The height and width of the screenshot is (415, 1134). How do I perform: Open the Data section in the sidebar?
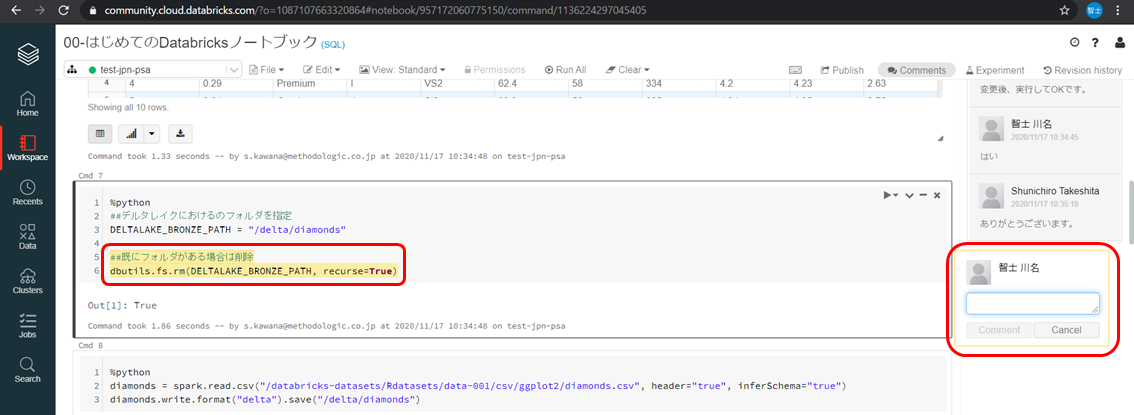27,236
